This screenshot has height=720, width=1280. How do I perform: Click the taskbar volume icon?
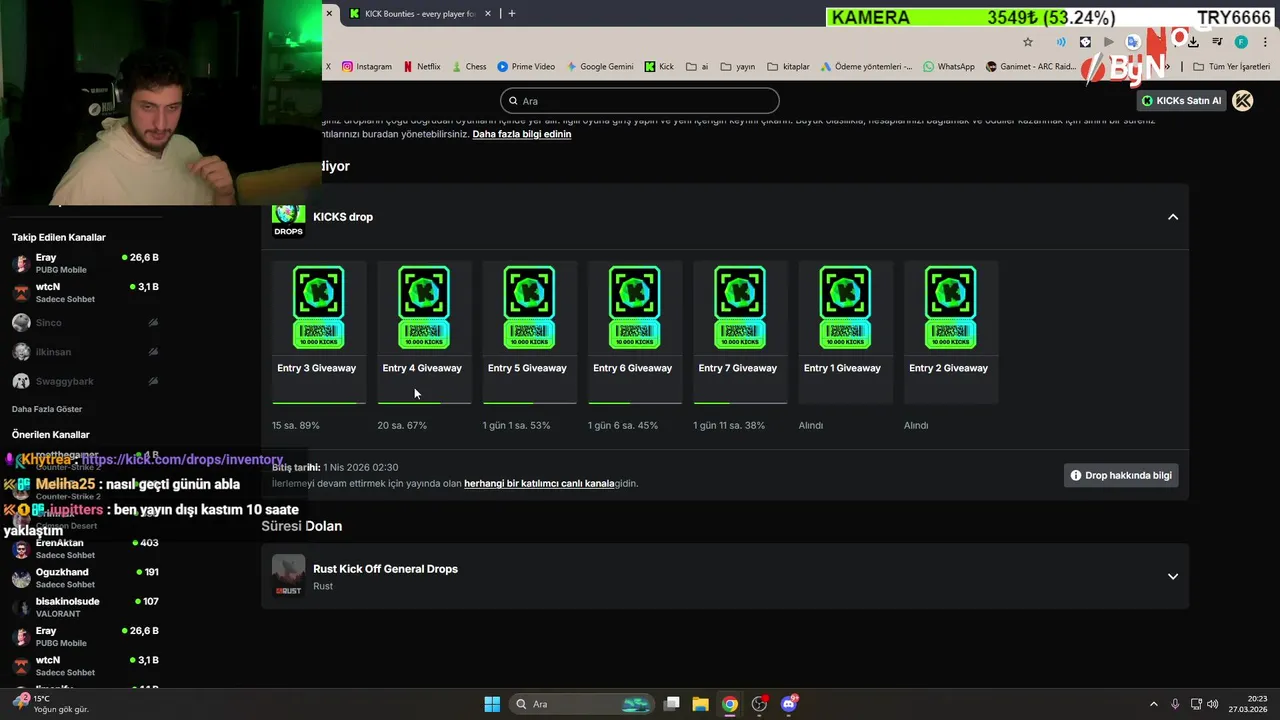pos(1212,704)
